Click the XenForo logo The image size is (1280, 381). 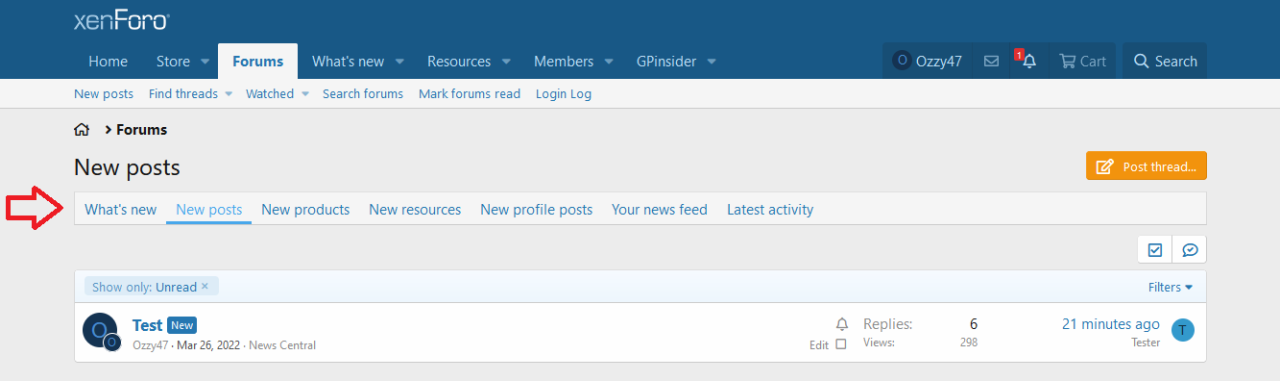click(121, 20)
